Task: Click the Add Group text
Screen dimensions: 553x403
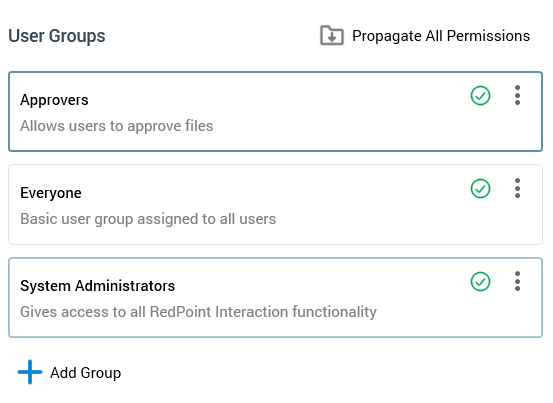Action: click(86, 373)
